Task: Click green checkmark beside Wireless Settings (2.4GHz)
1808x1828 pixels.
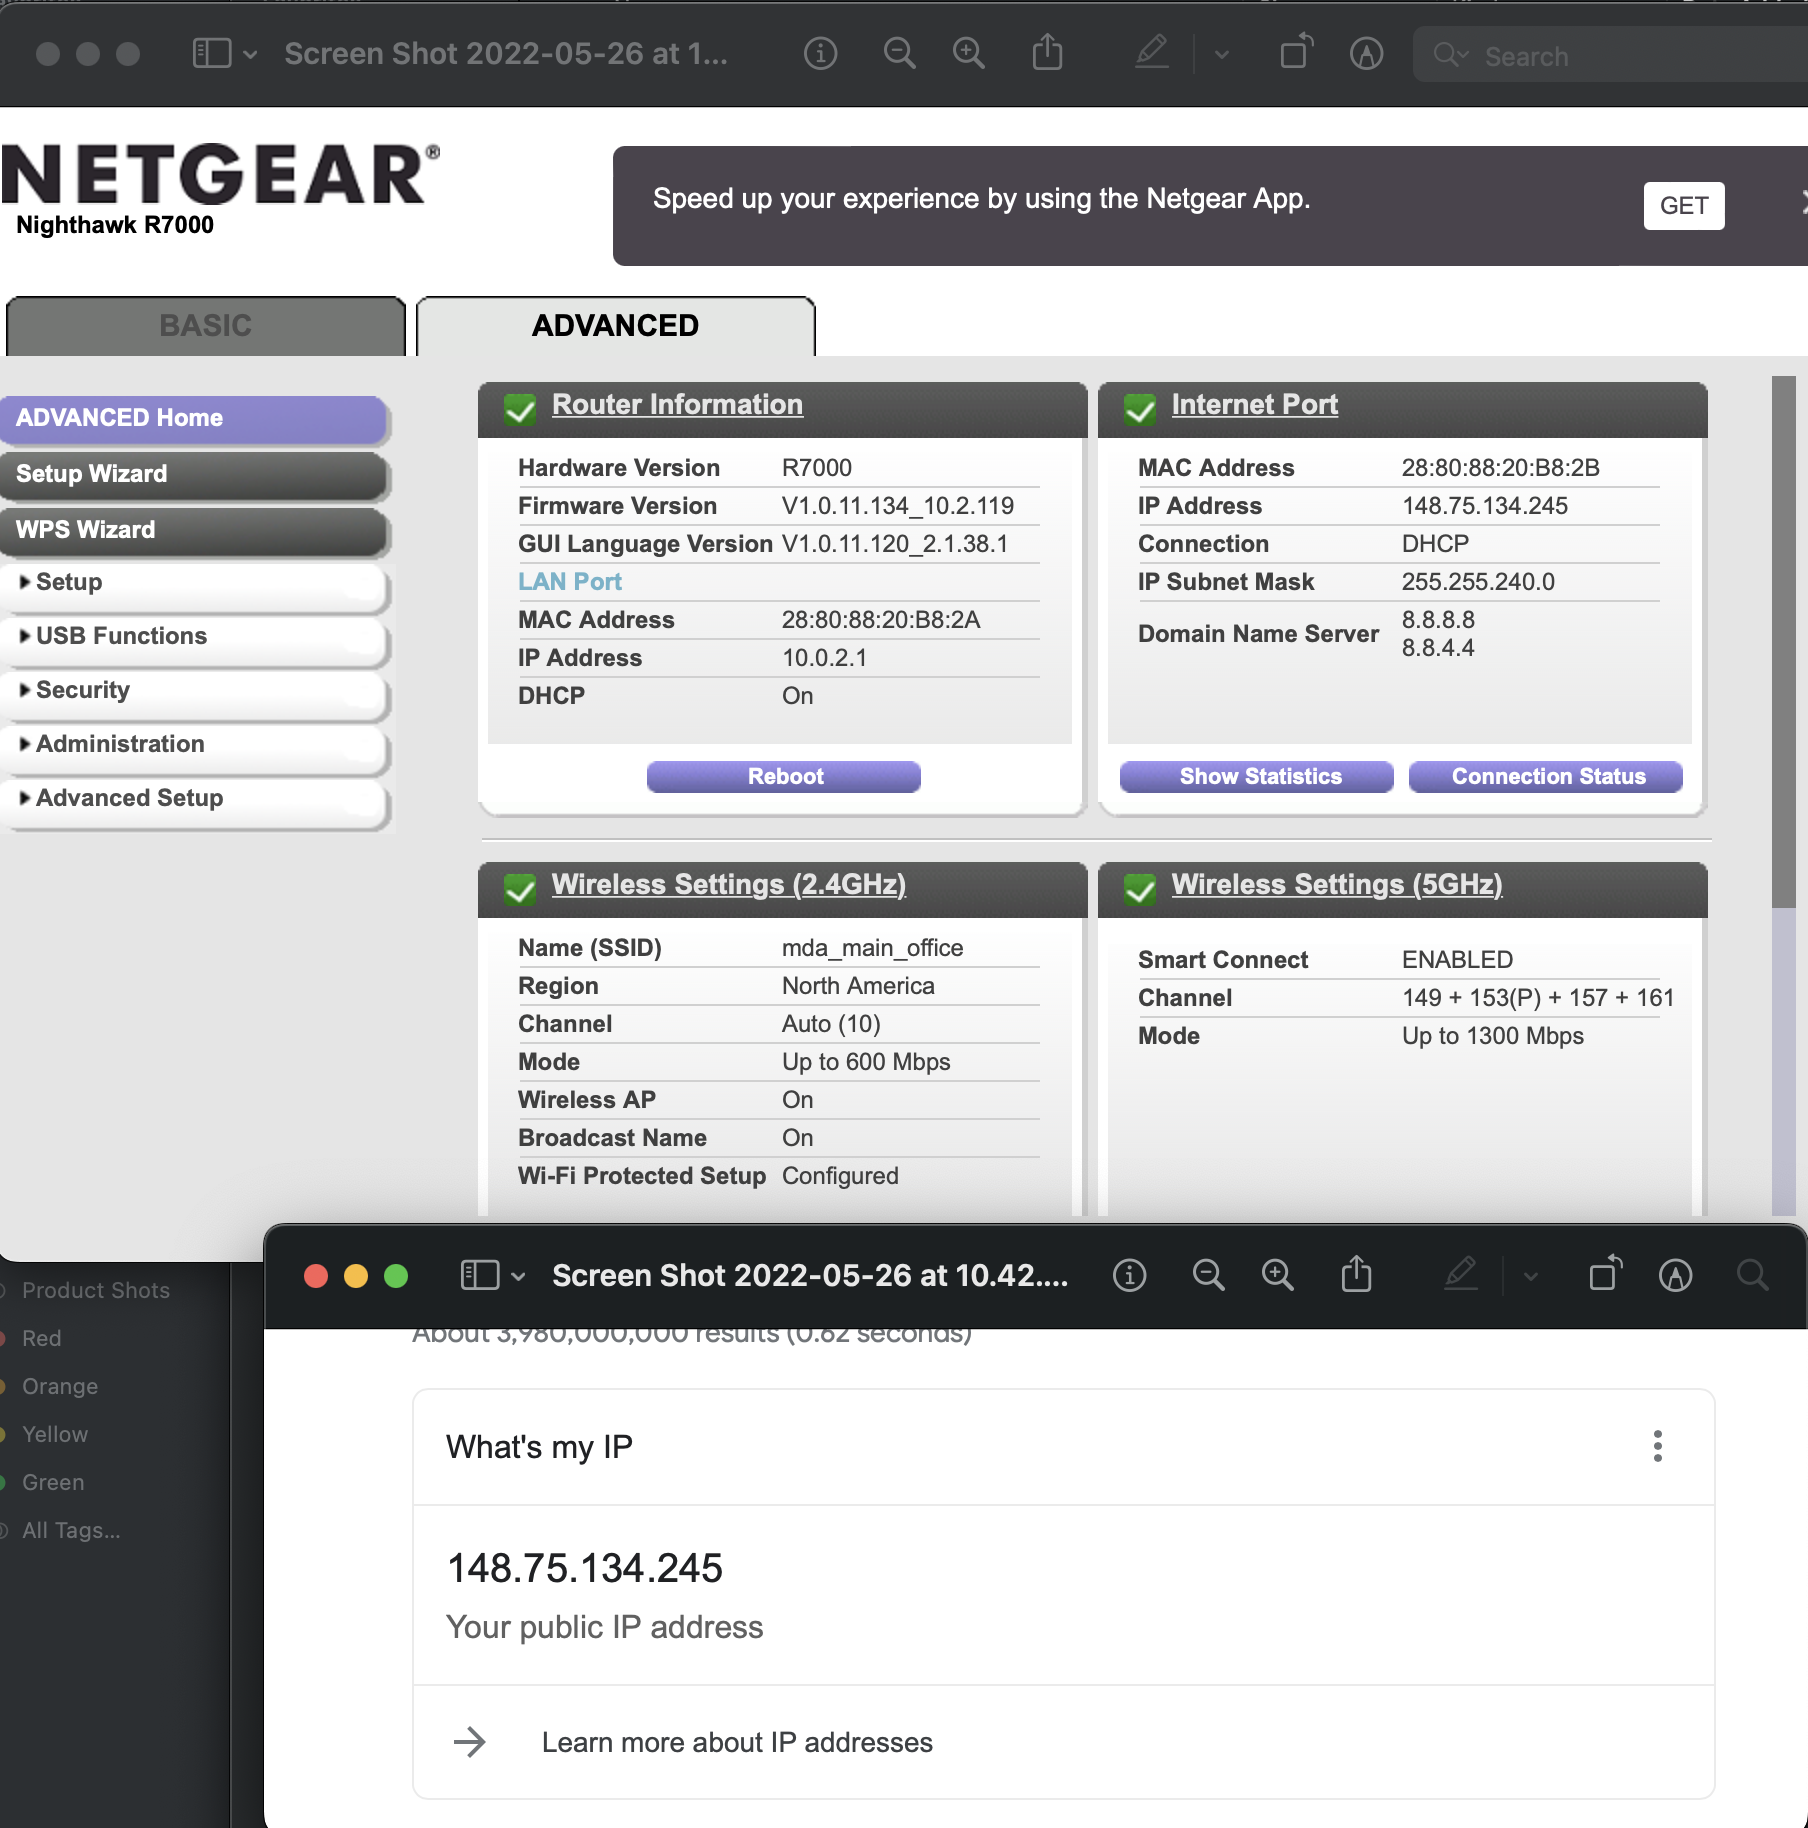Action: tap(520, 888)
